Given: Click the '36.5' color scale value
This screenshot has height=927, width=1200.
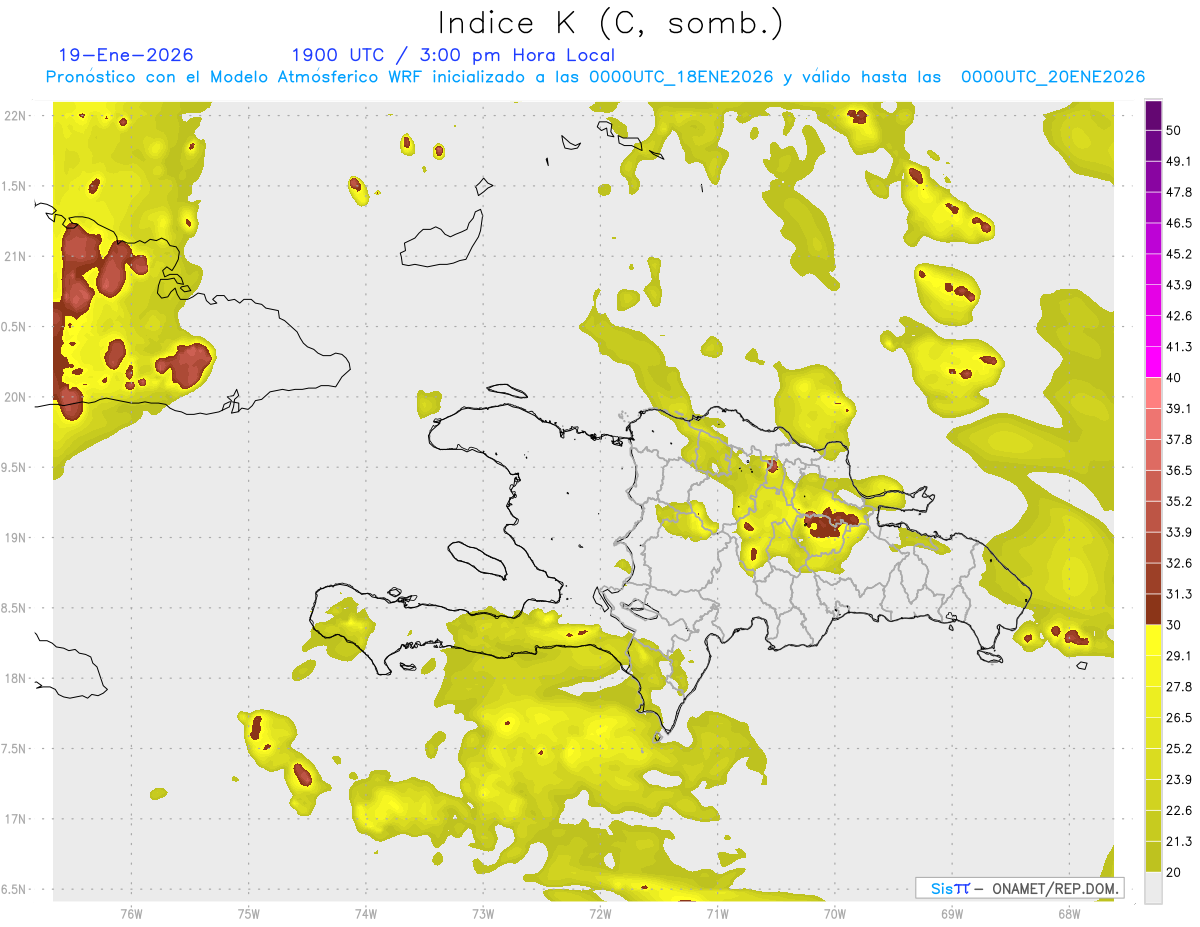Looking at the screenshot, I should coord(1180,470).
